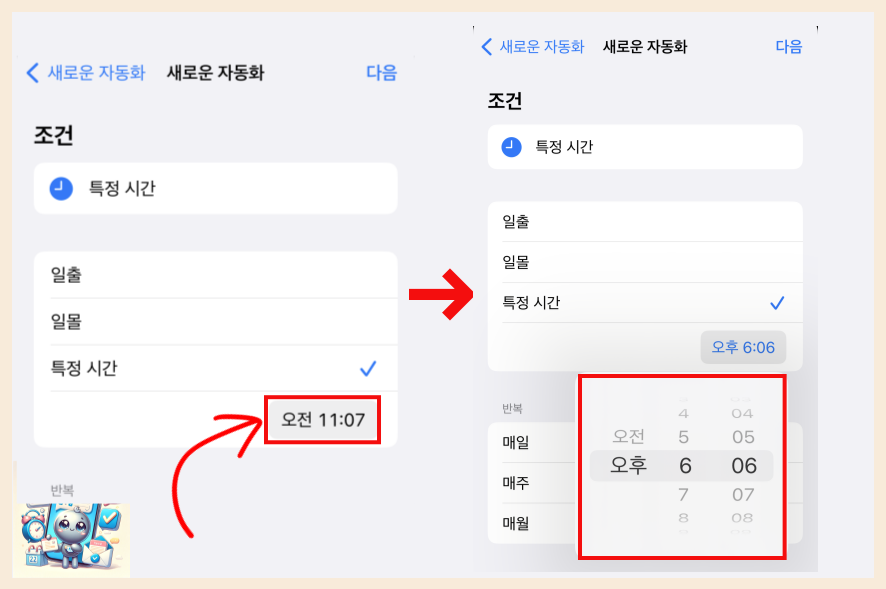This screenshot has height=589, width=886.
Task: Click the checkmark beside 특정 시간 on right
Action: click(778, 303)
